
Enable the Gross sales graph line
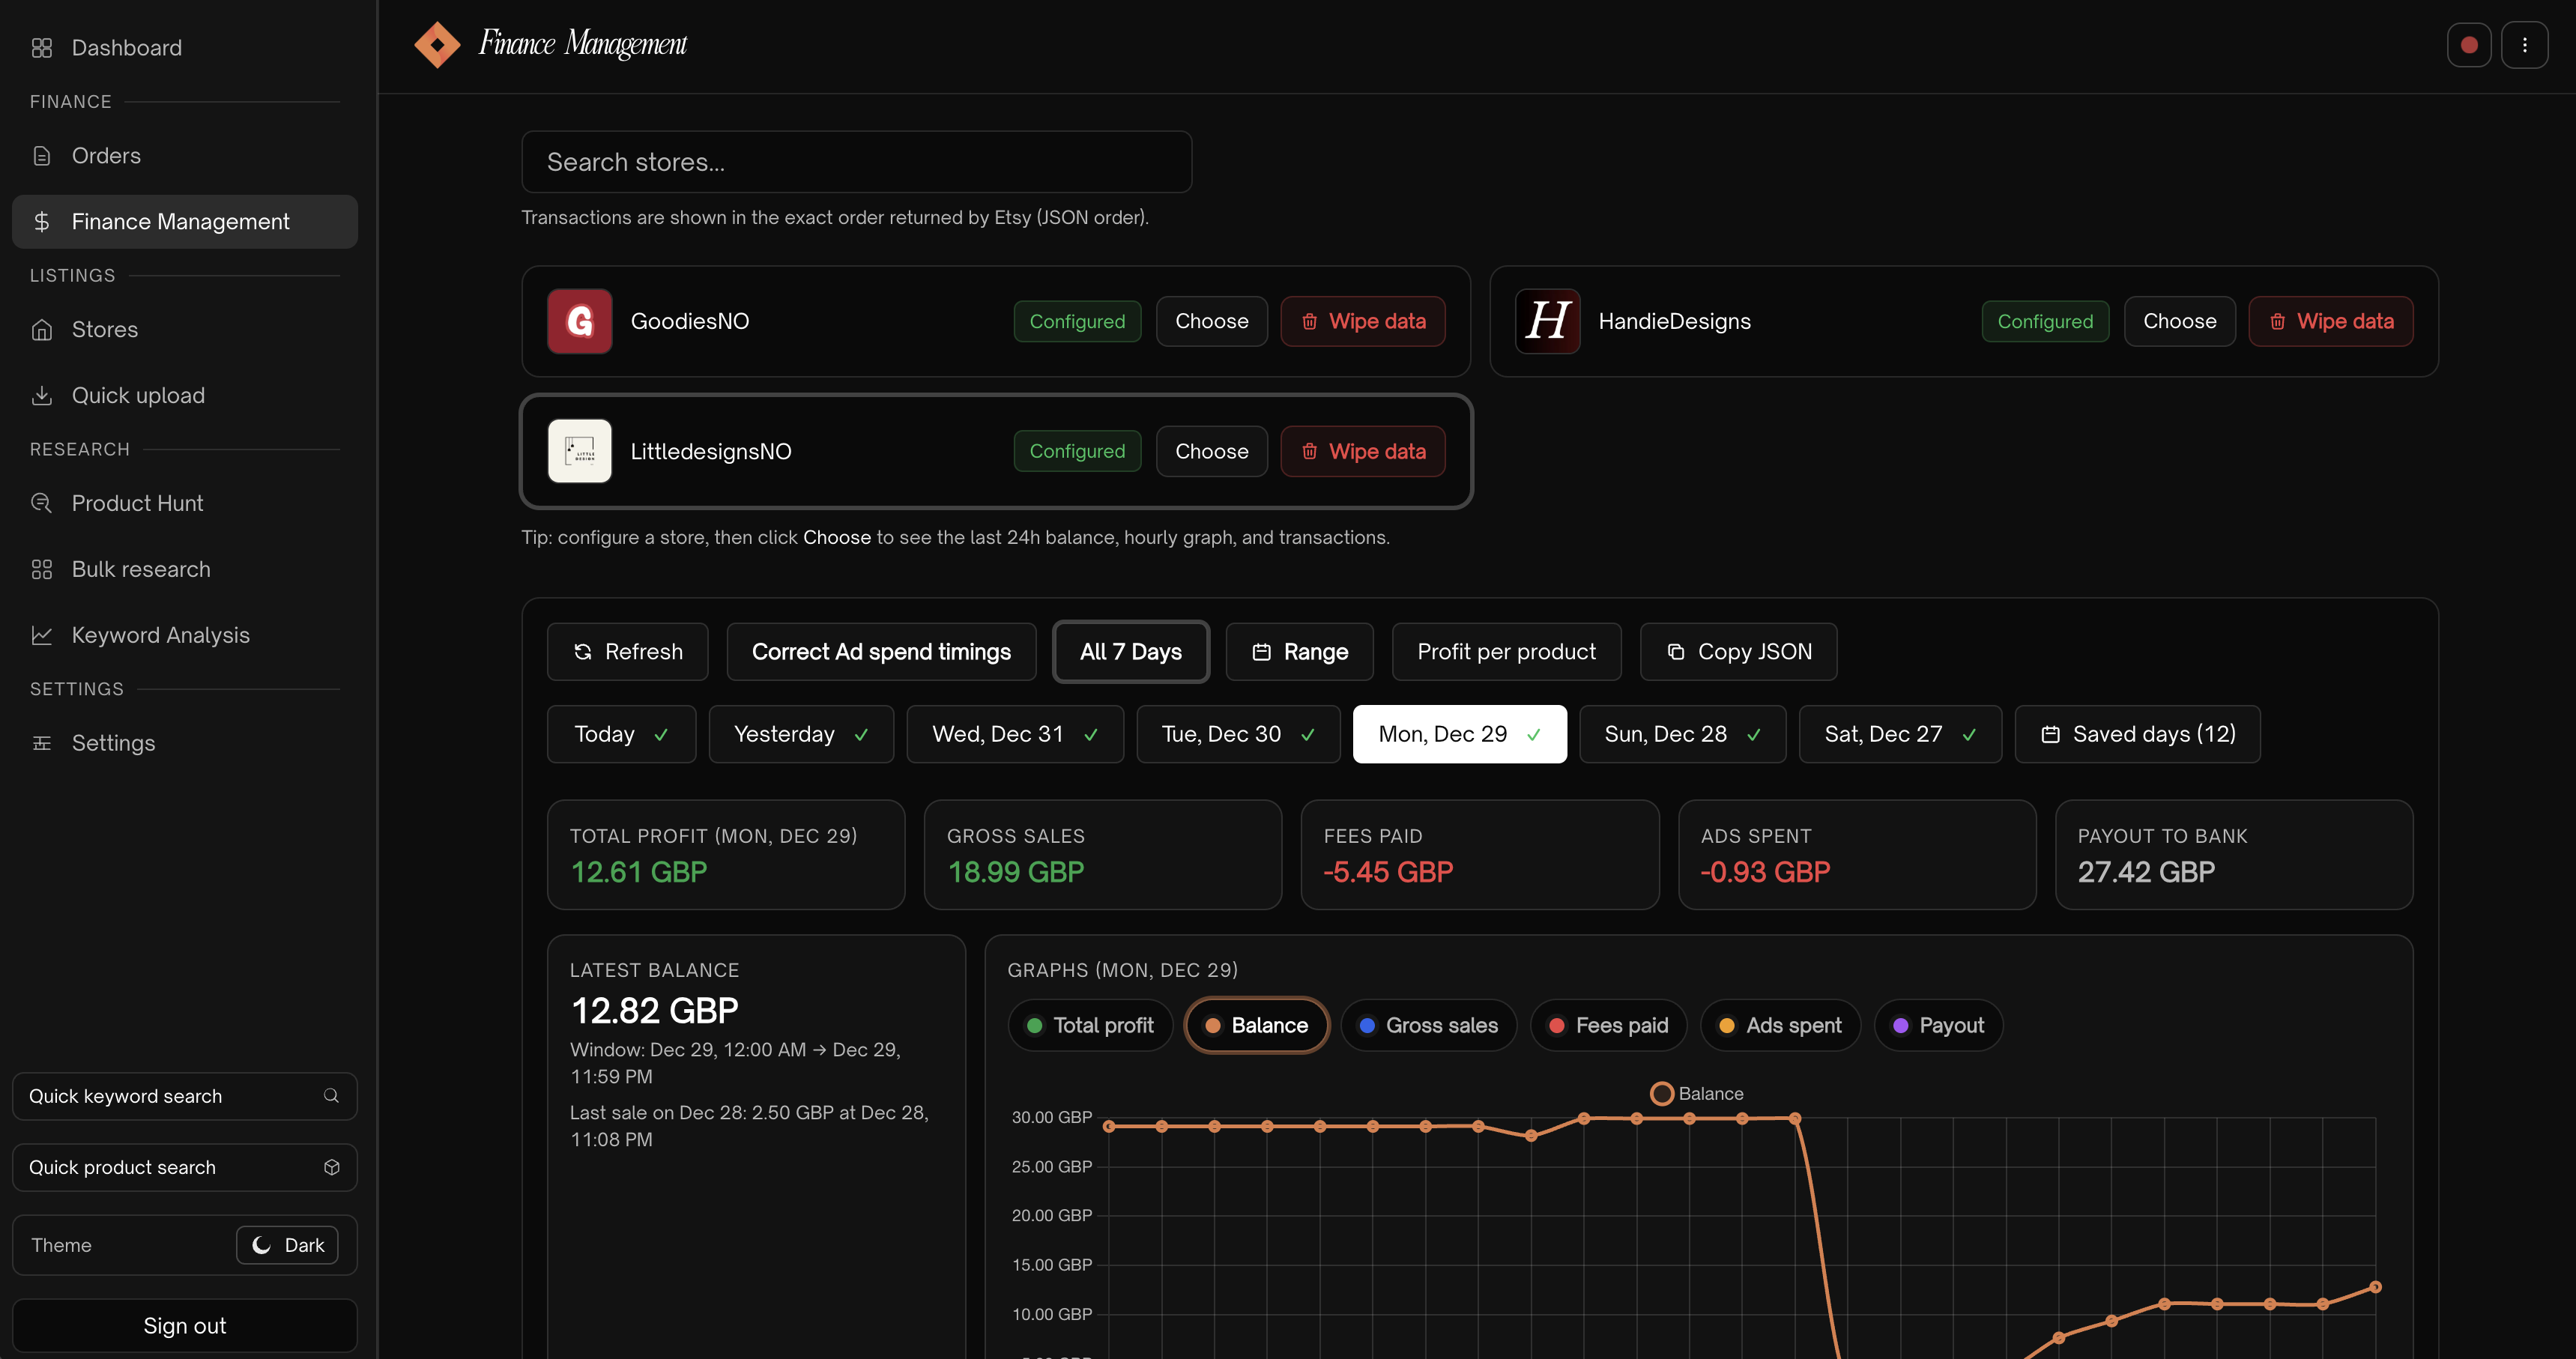click(x=1428, y=1025)
